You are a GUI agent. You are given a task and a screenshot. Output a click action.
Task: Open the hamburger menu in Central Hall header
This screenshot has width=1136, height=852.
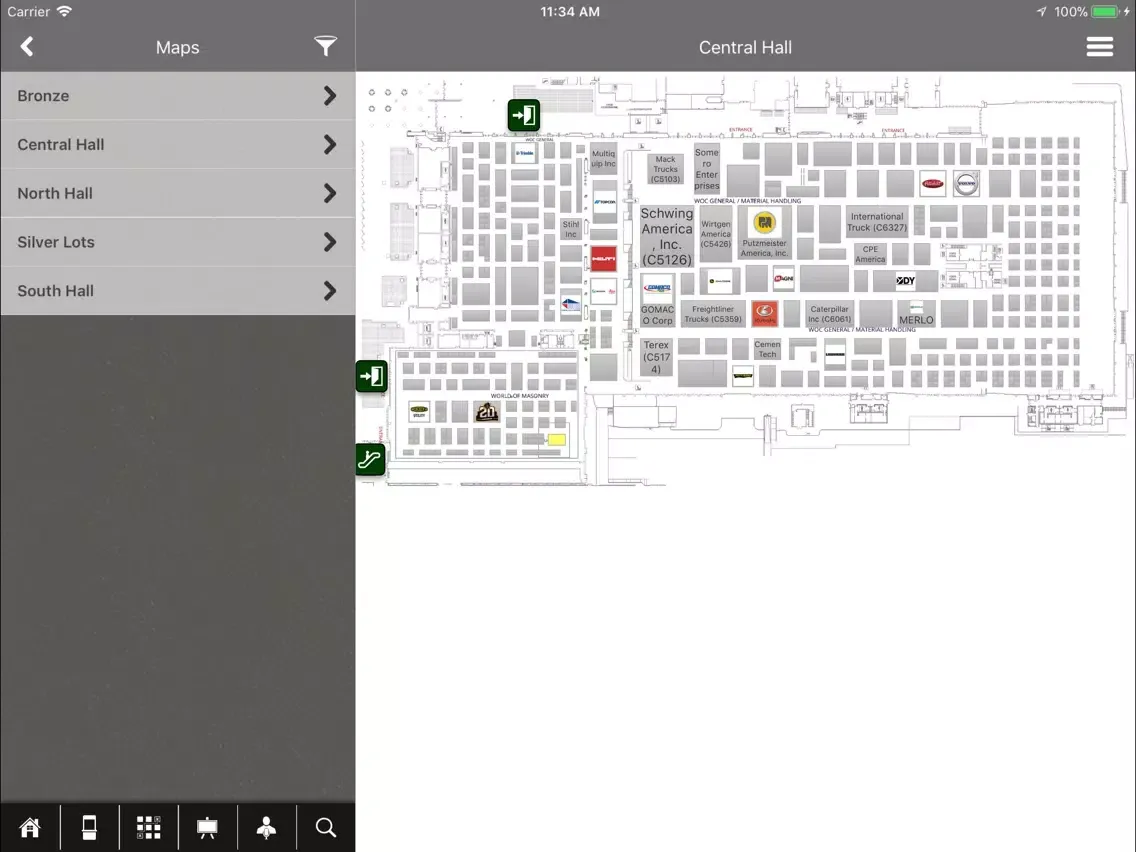click(x=1099, y=47)
